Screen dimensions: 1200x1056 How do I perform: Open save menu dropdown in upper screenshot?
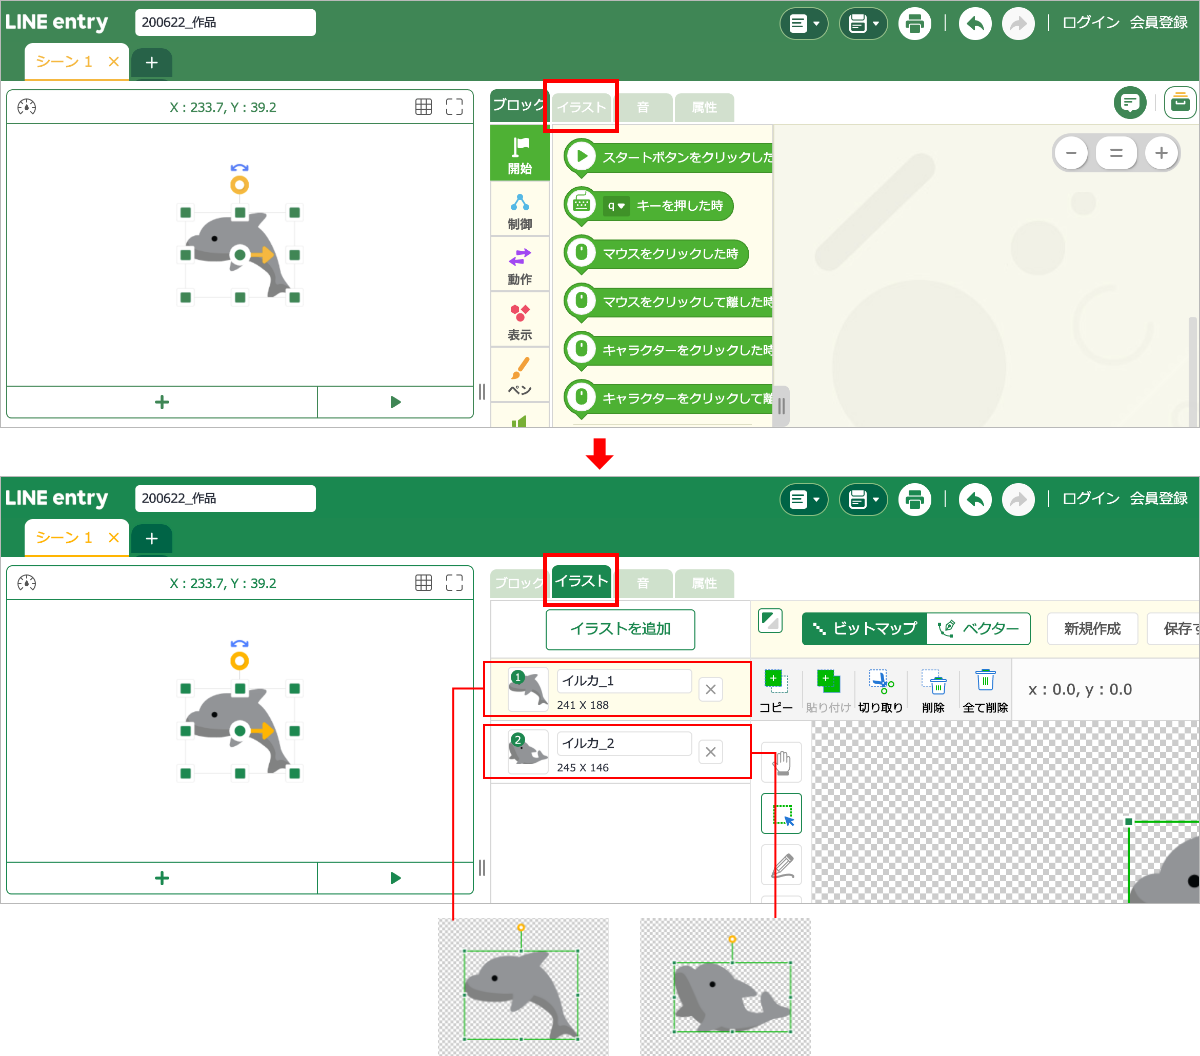point(863,23)
